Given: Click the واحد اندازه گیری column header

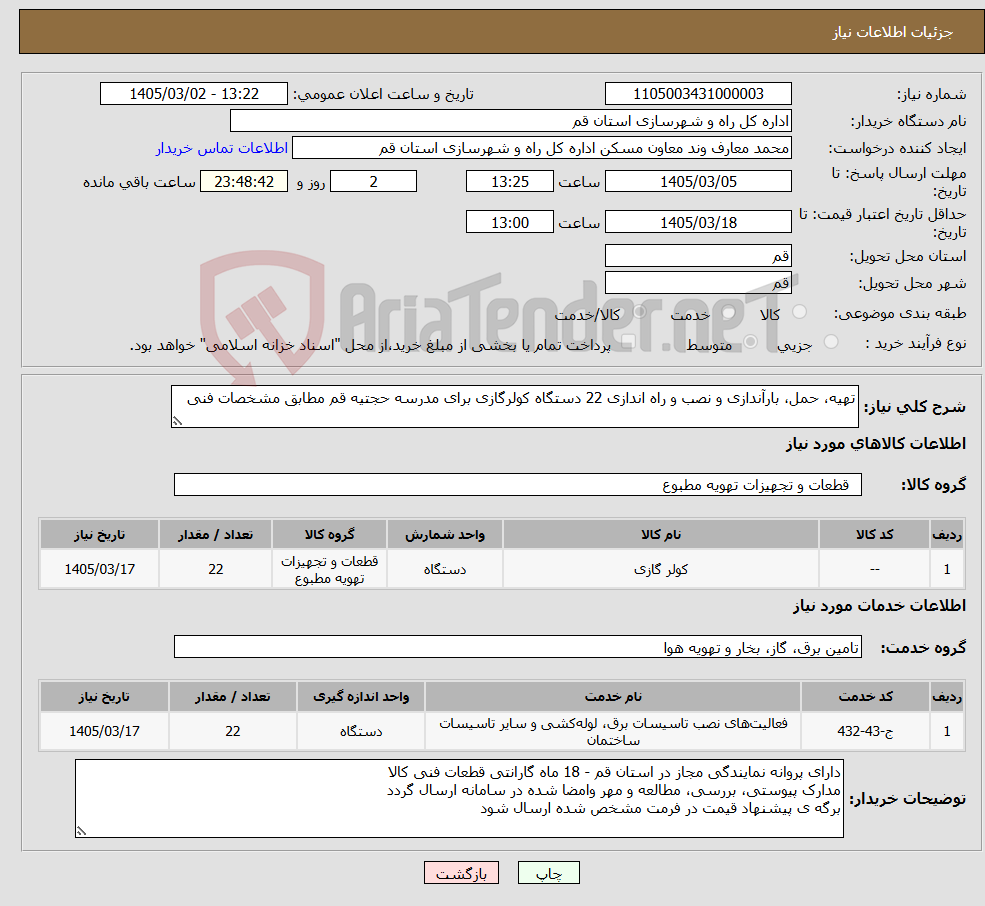Looking at the screenshot, I should (x=361, y=697).
